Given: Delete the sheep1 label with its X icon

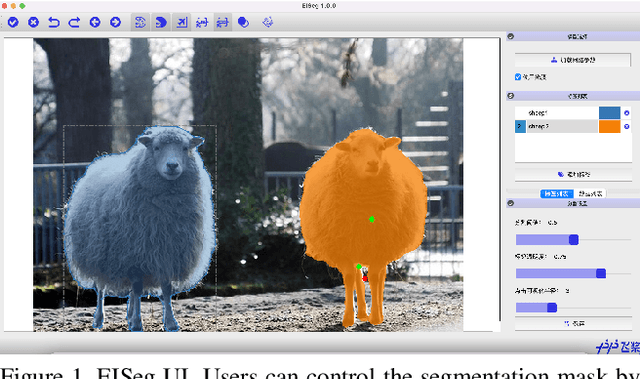Looking at the screenshot, I should 627,113.
